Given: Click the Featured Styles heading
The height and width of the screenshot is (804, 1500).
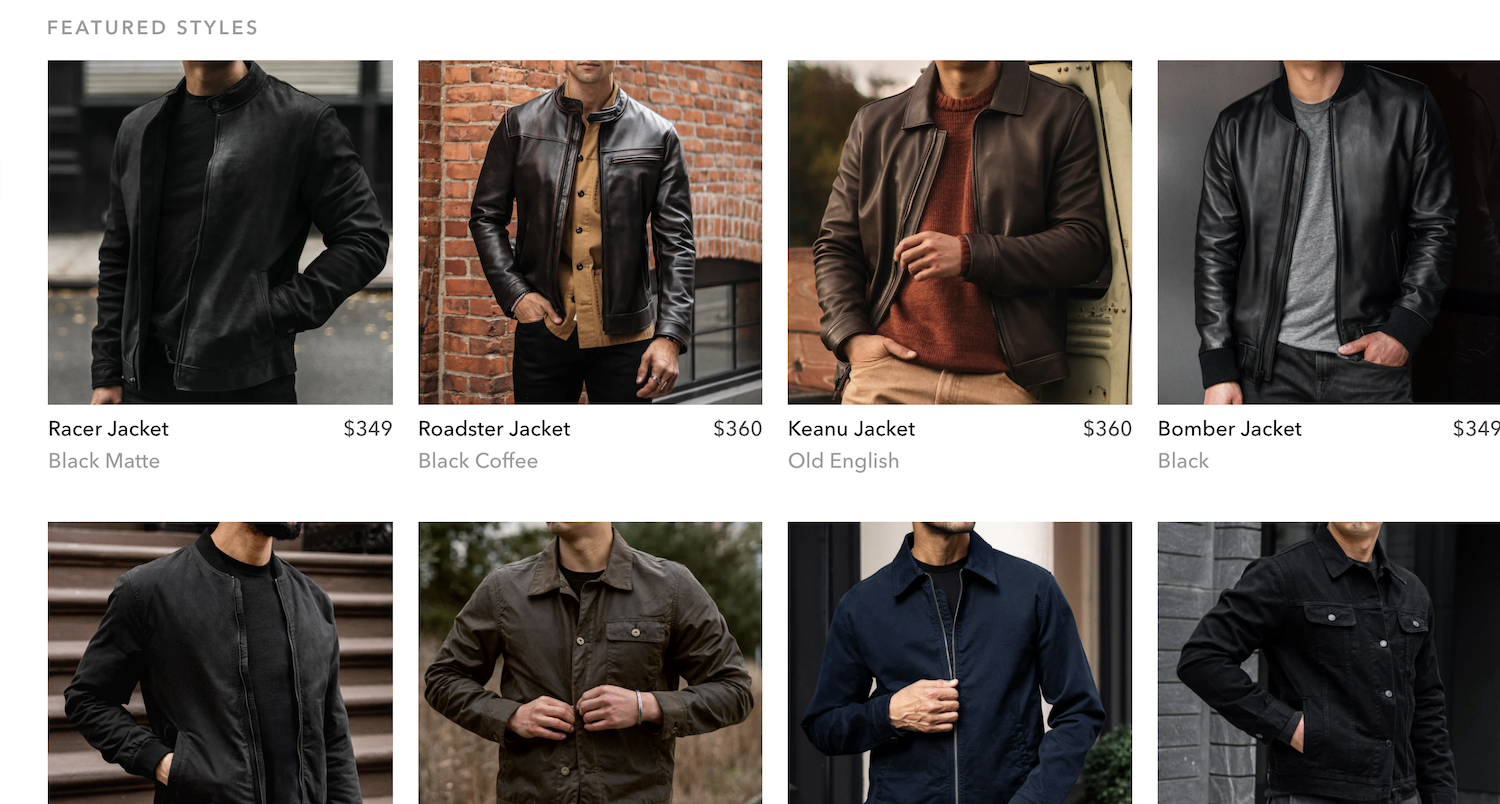Looking at the screenshot, I should pos(153,28).
